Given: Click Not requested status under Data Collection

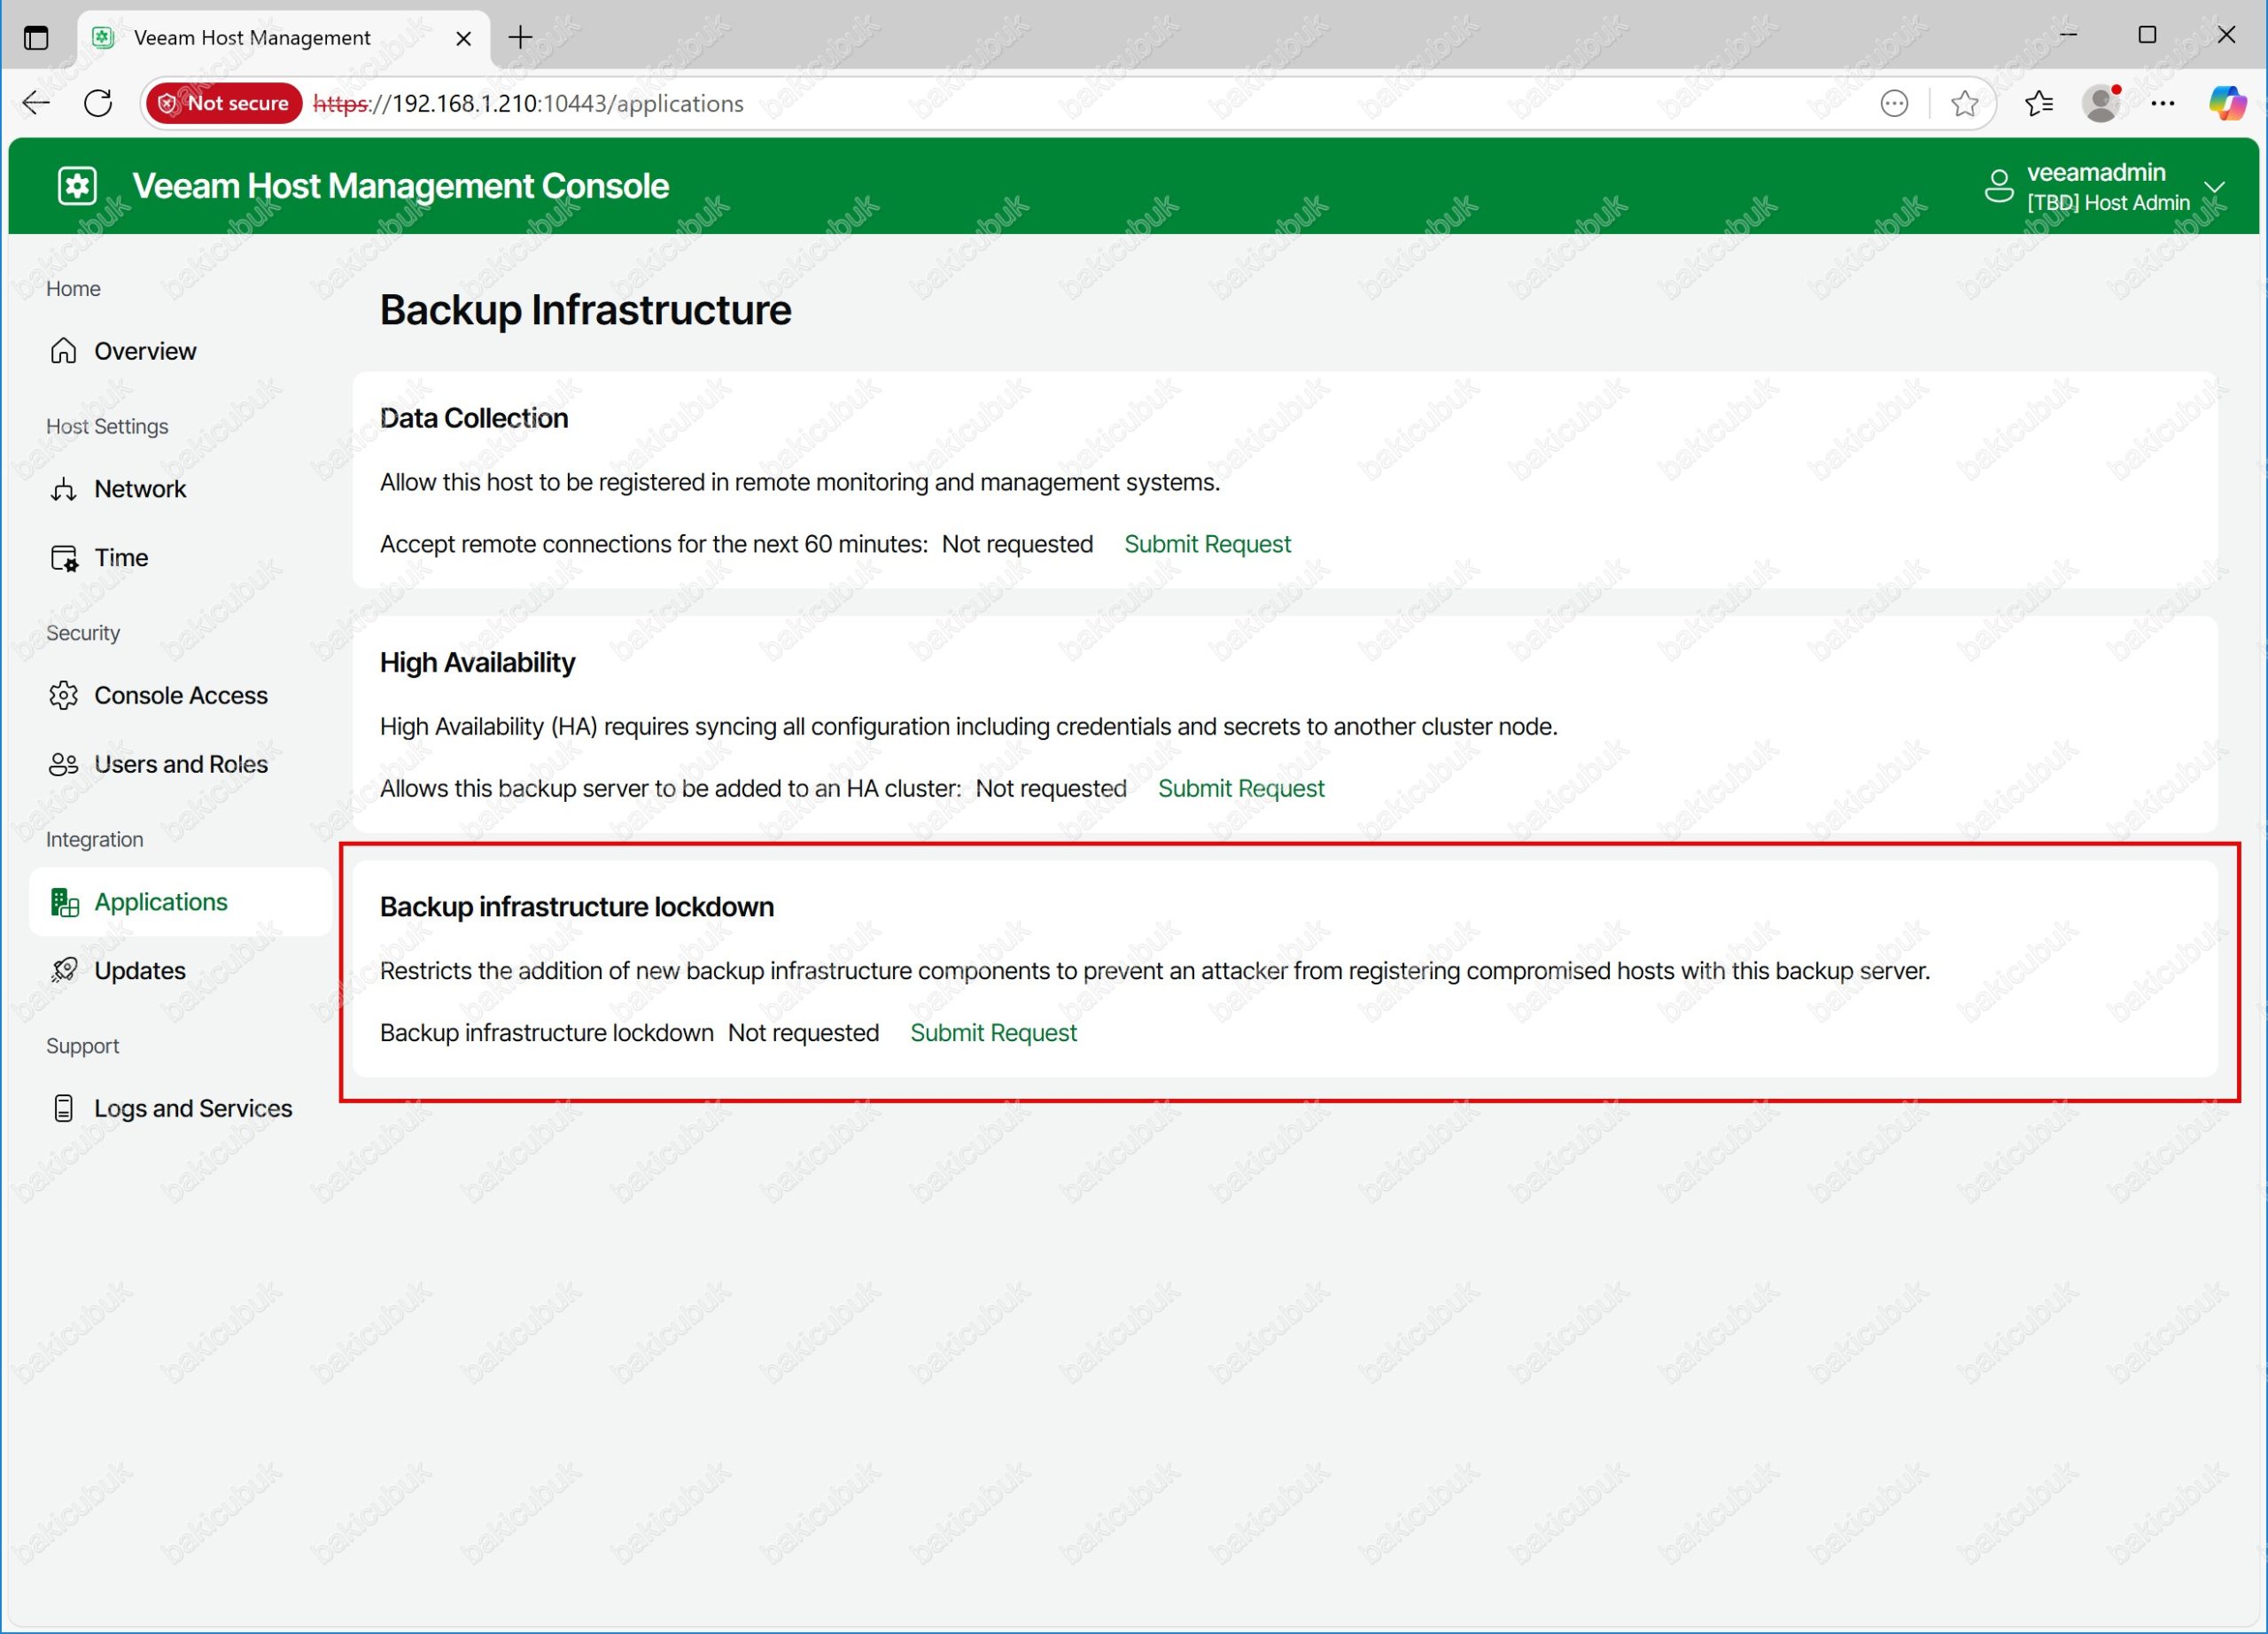Looking at the screenshot, I should (x=1017, y=544).
